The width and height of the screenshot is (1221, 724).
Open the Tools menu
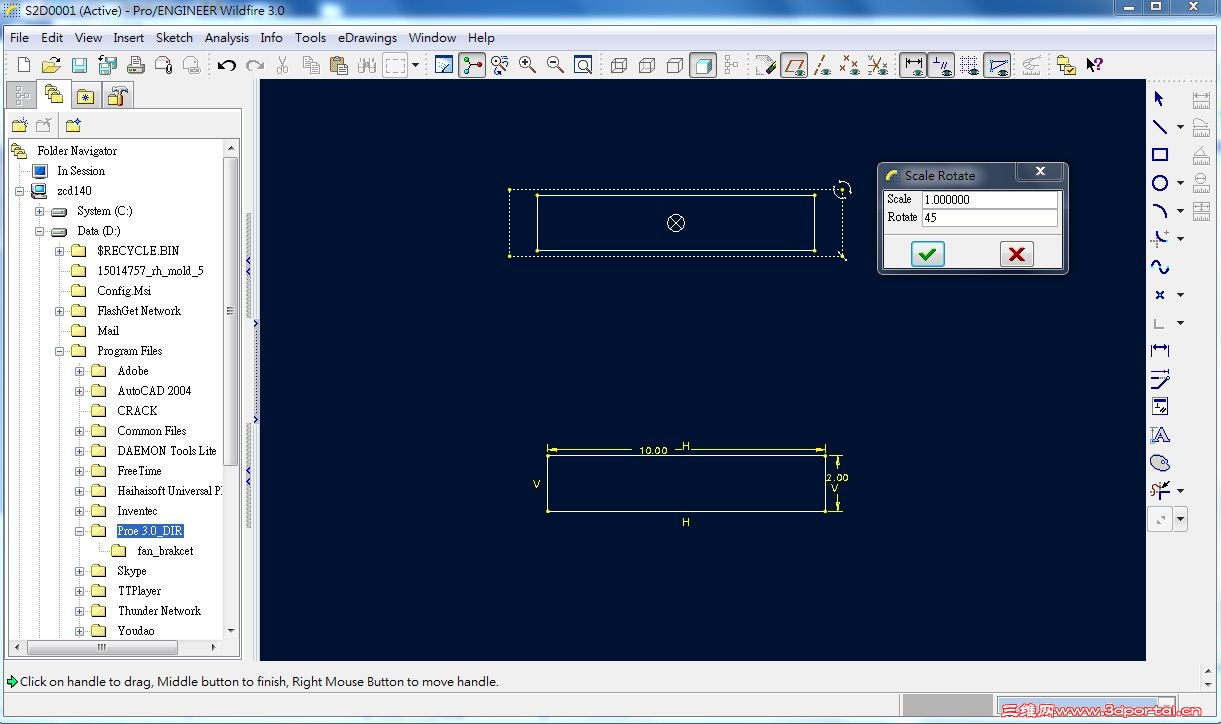[310, 37]
